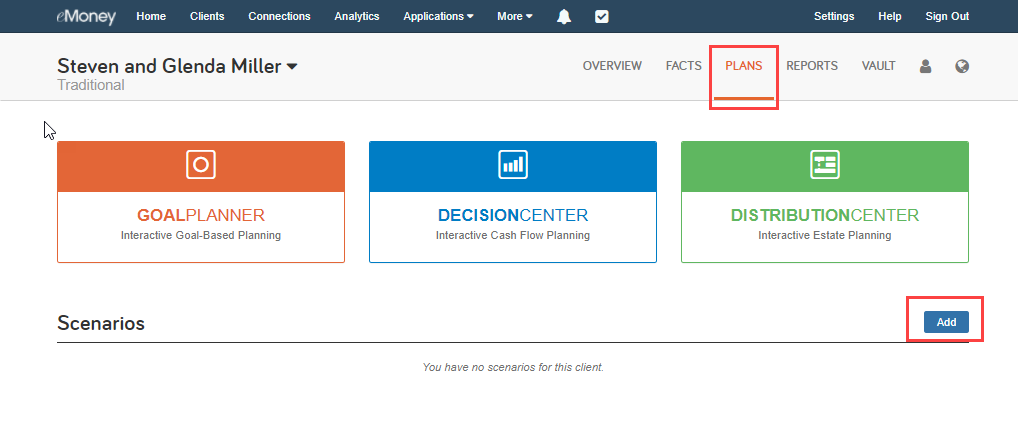Click the Scenarios heading
The width and height of the screenshot is (1018, 428).
(x=101, y=323)
